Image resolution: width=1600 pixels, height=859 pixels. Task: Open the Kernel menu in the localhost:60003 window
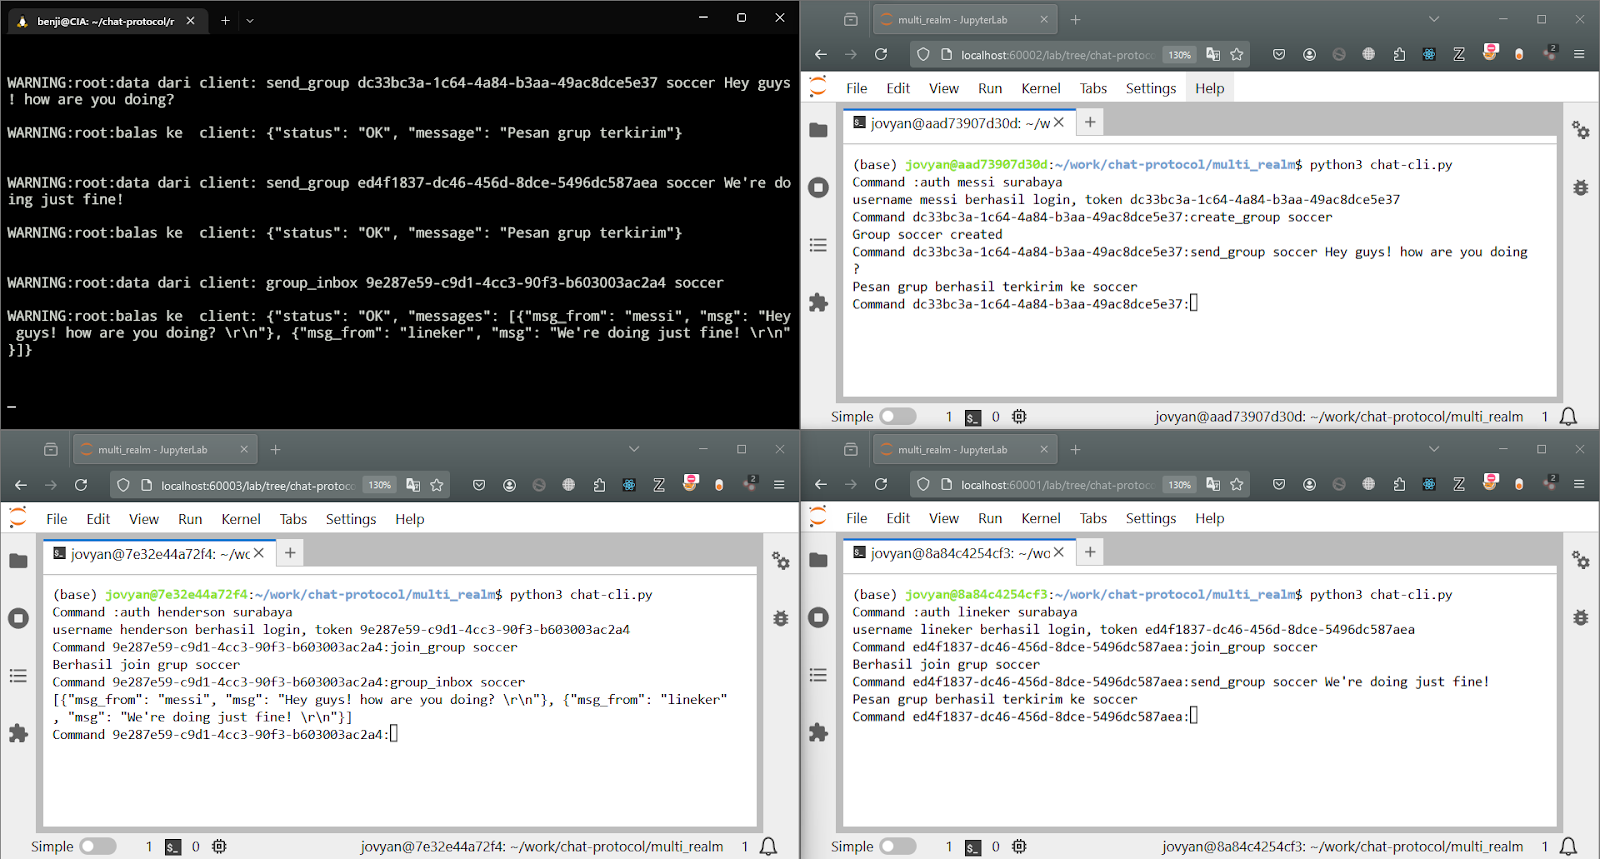coord(240,519)
